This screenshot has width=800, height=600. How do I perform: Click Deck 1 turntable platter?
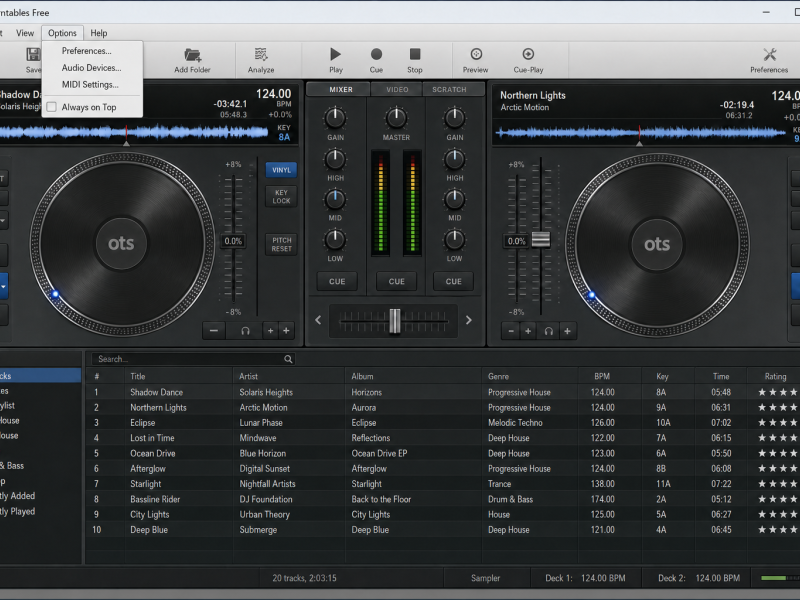click(121, 244)
